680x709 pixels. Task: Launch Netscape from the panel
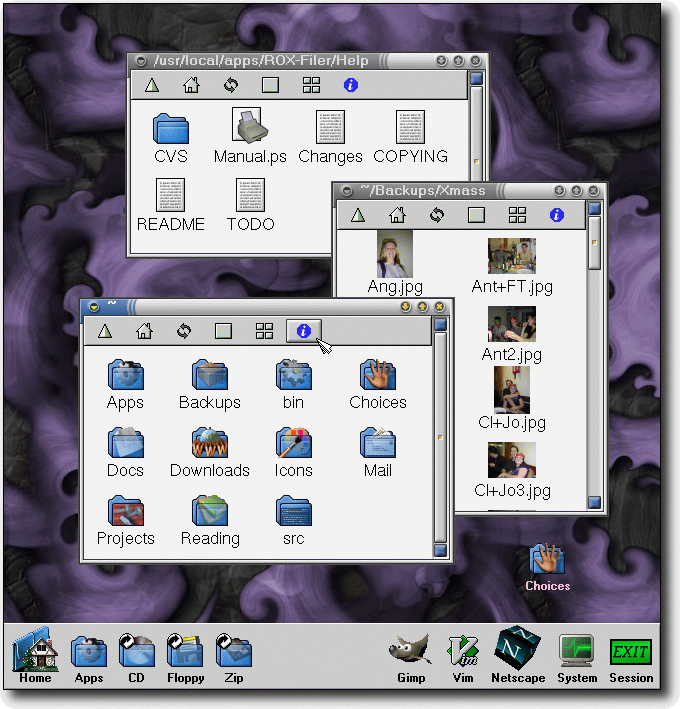click(518, 655)
